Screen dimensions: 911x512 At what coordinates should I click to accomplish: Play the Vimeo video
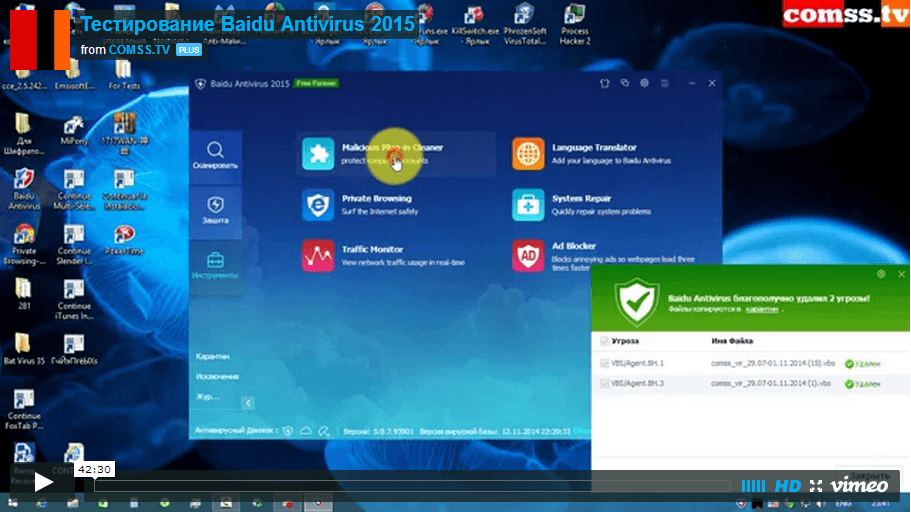pyautogui.click(x=43, y=482)
